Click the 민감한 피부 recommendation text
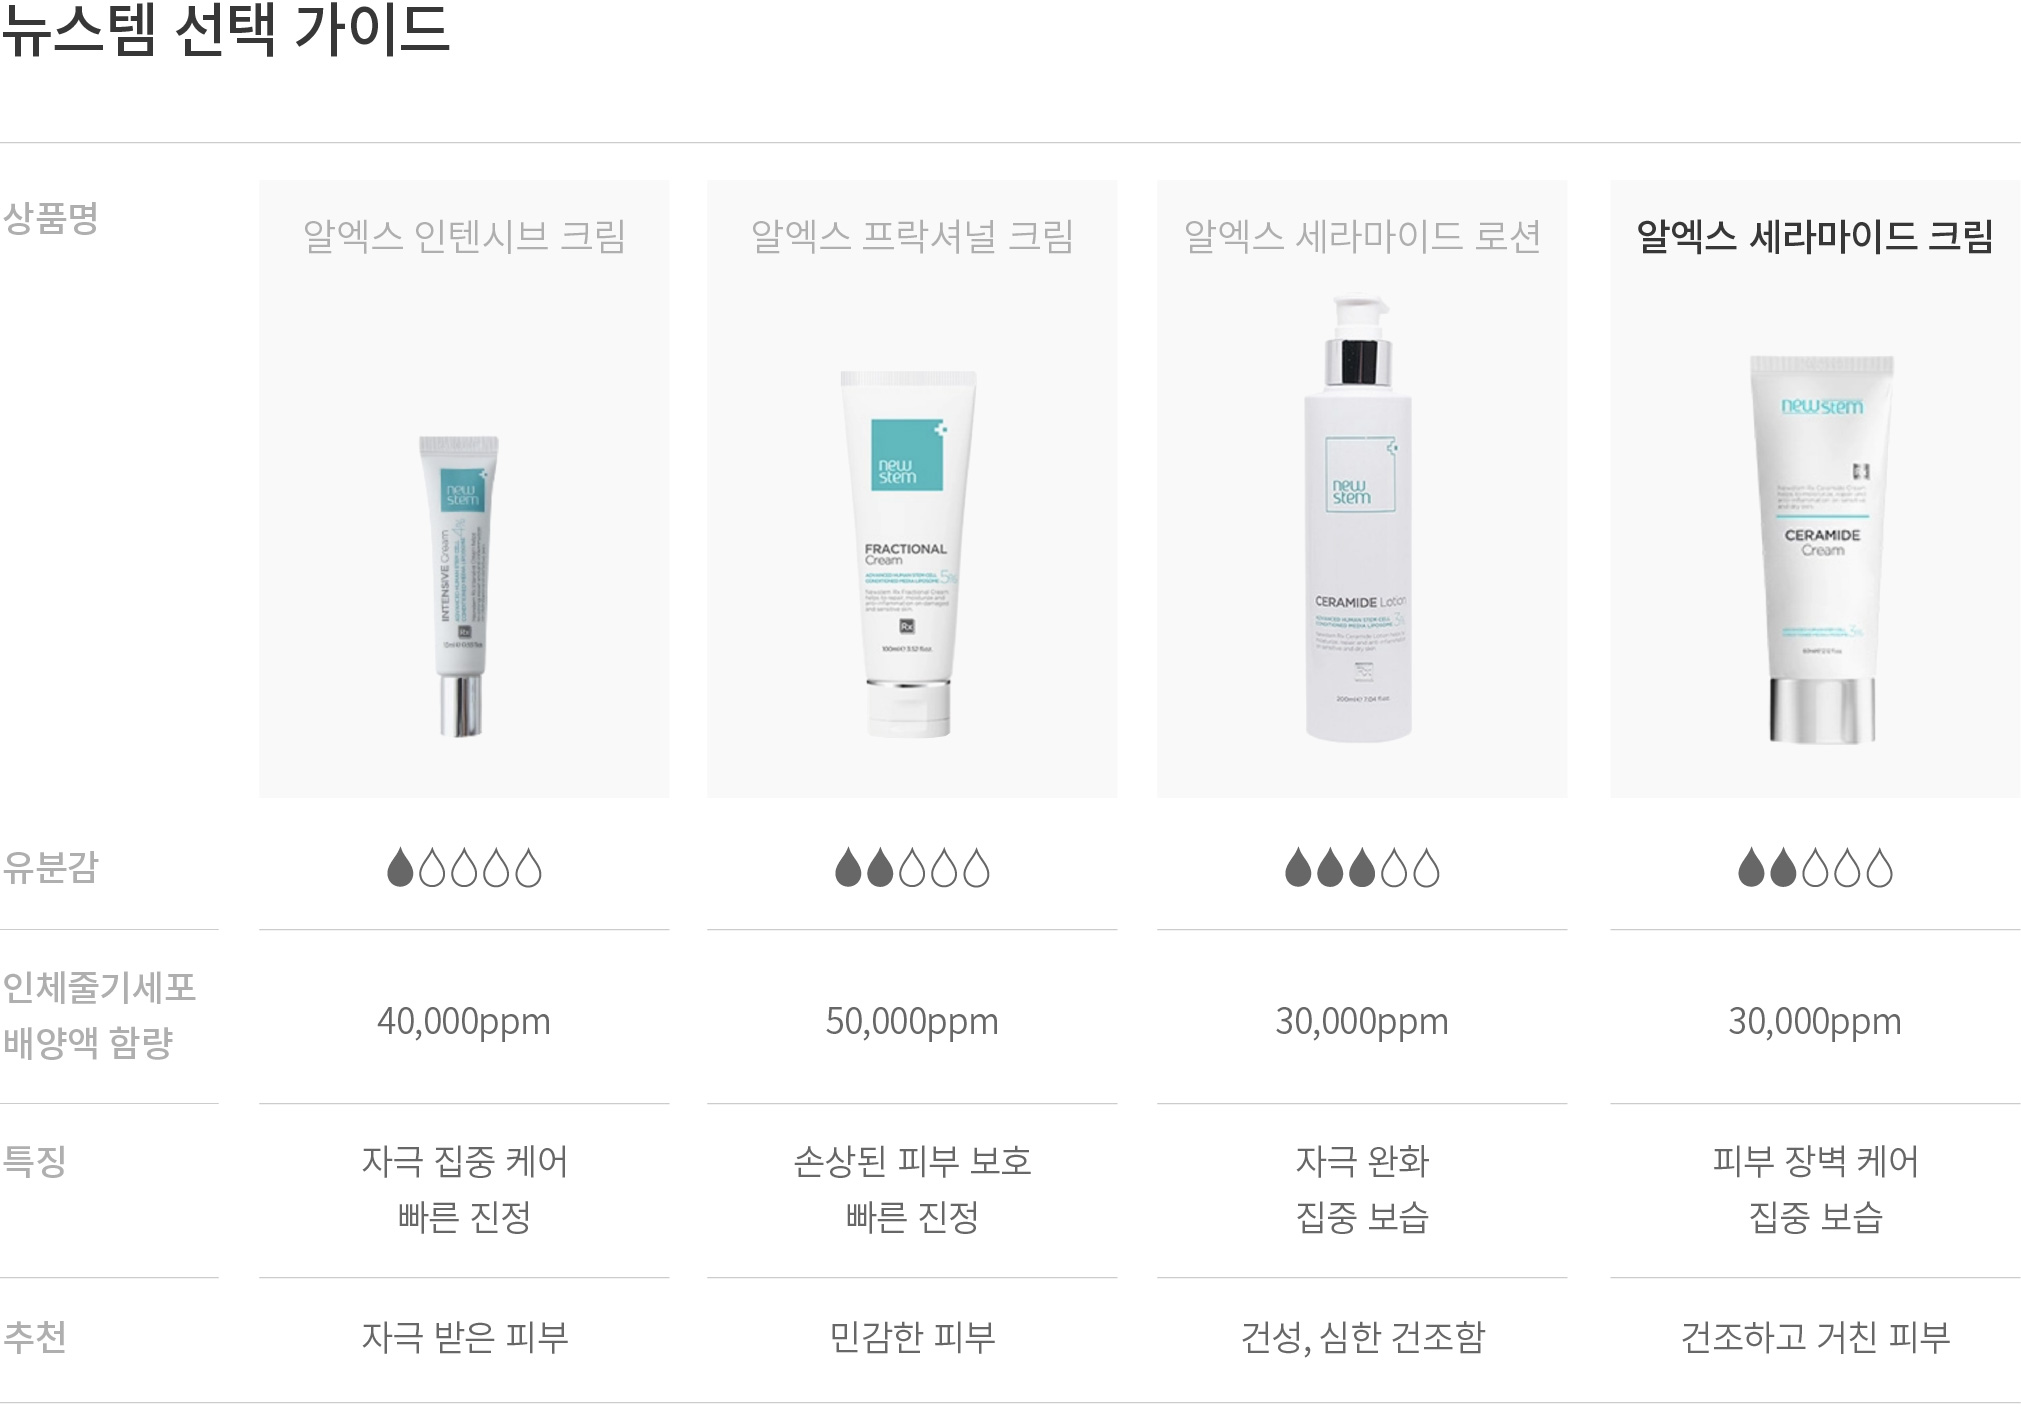 point(912,1337)
